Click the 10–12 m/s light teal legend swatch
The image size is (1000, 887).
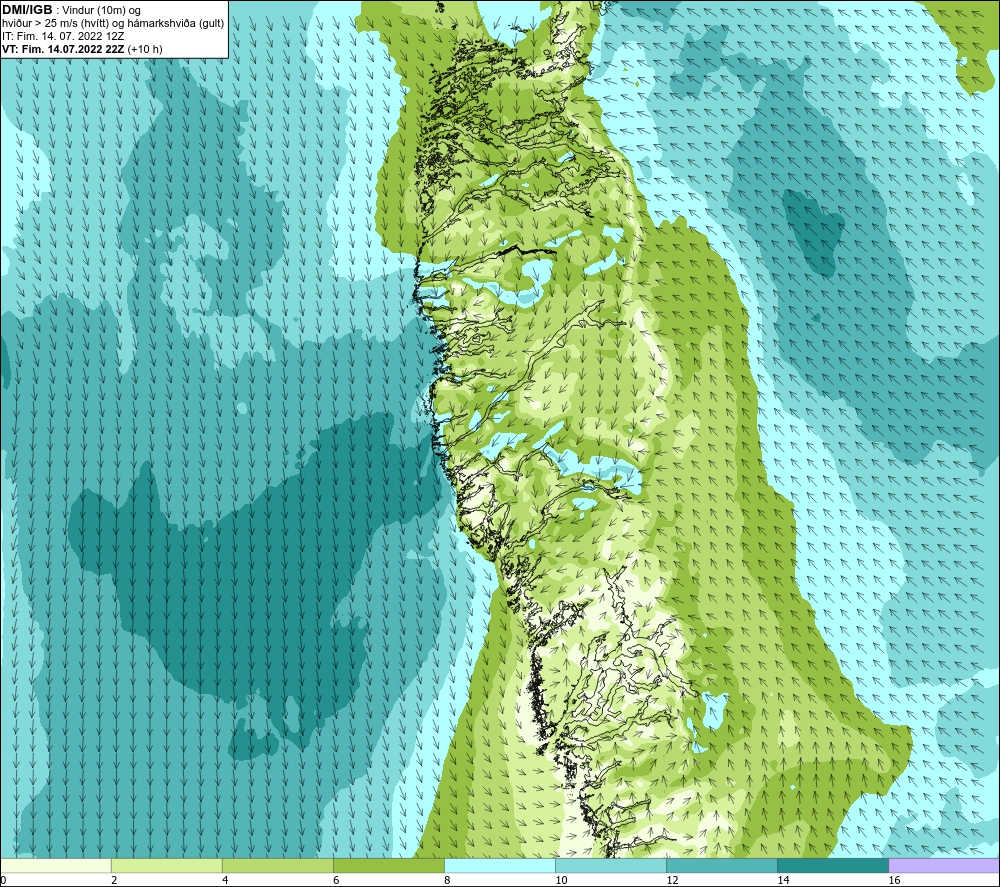click(610, 865)
